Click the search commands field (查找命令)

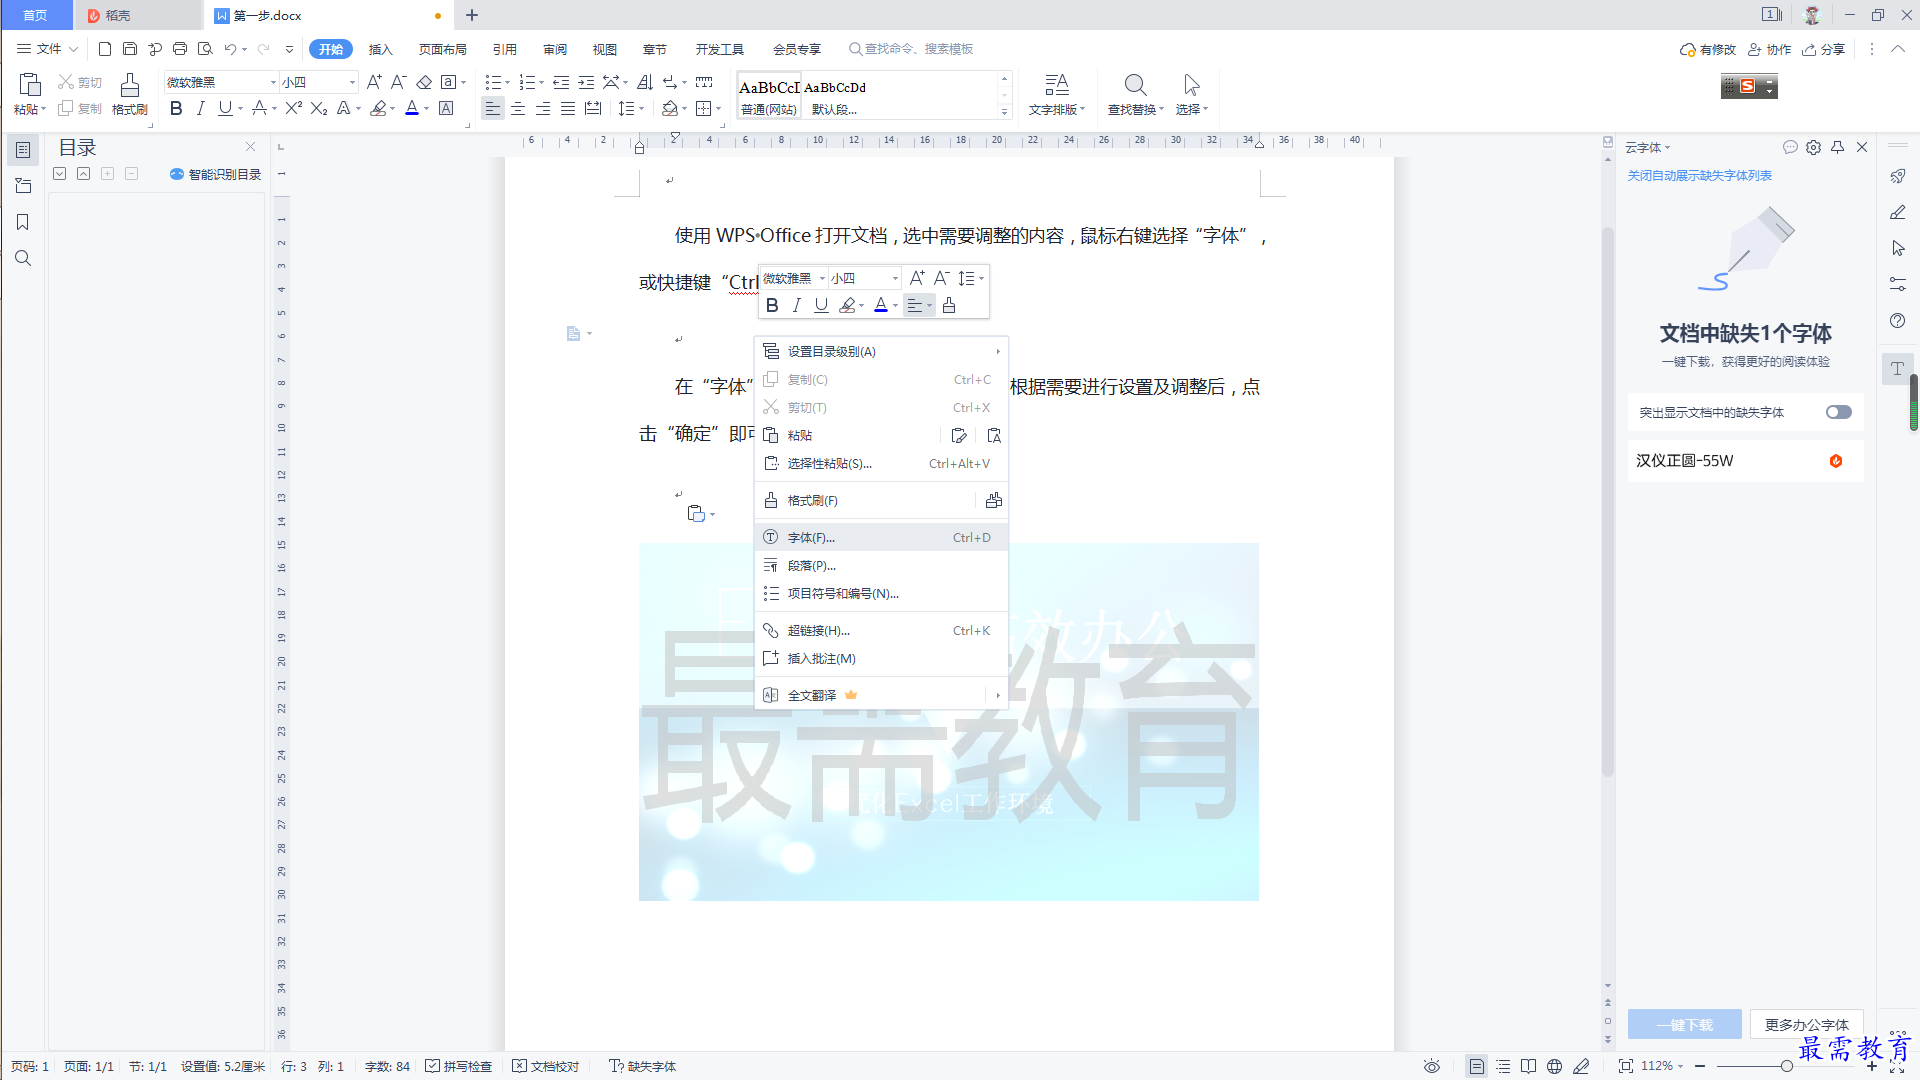912,49
